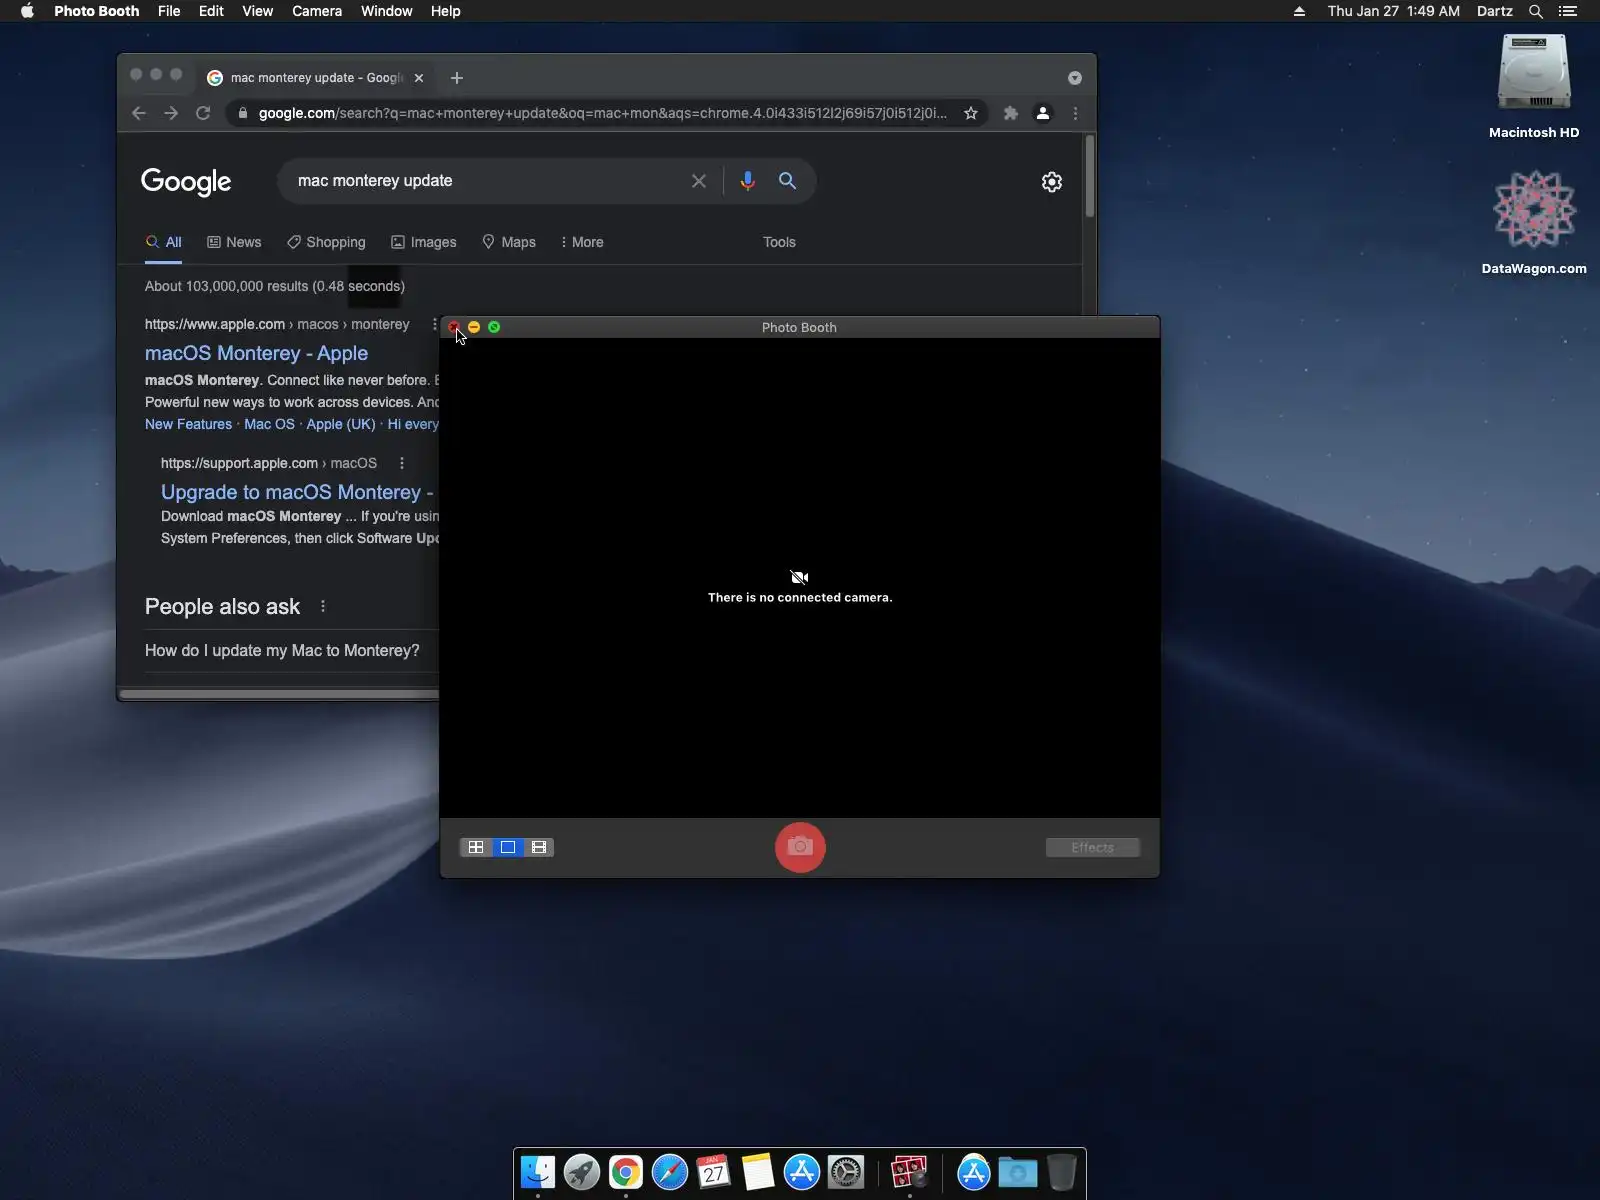Image resolution: width=1600 pixels, height=1200 pixels.
Task: Switch to the Shopping results tab
Action: tap(326, 242)
